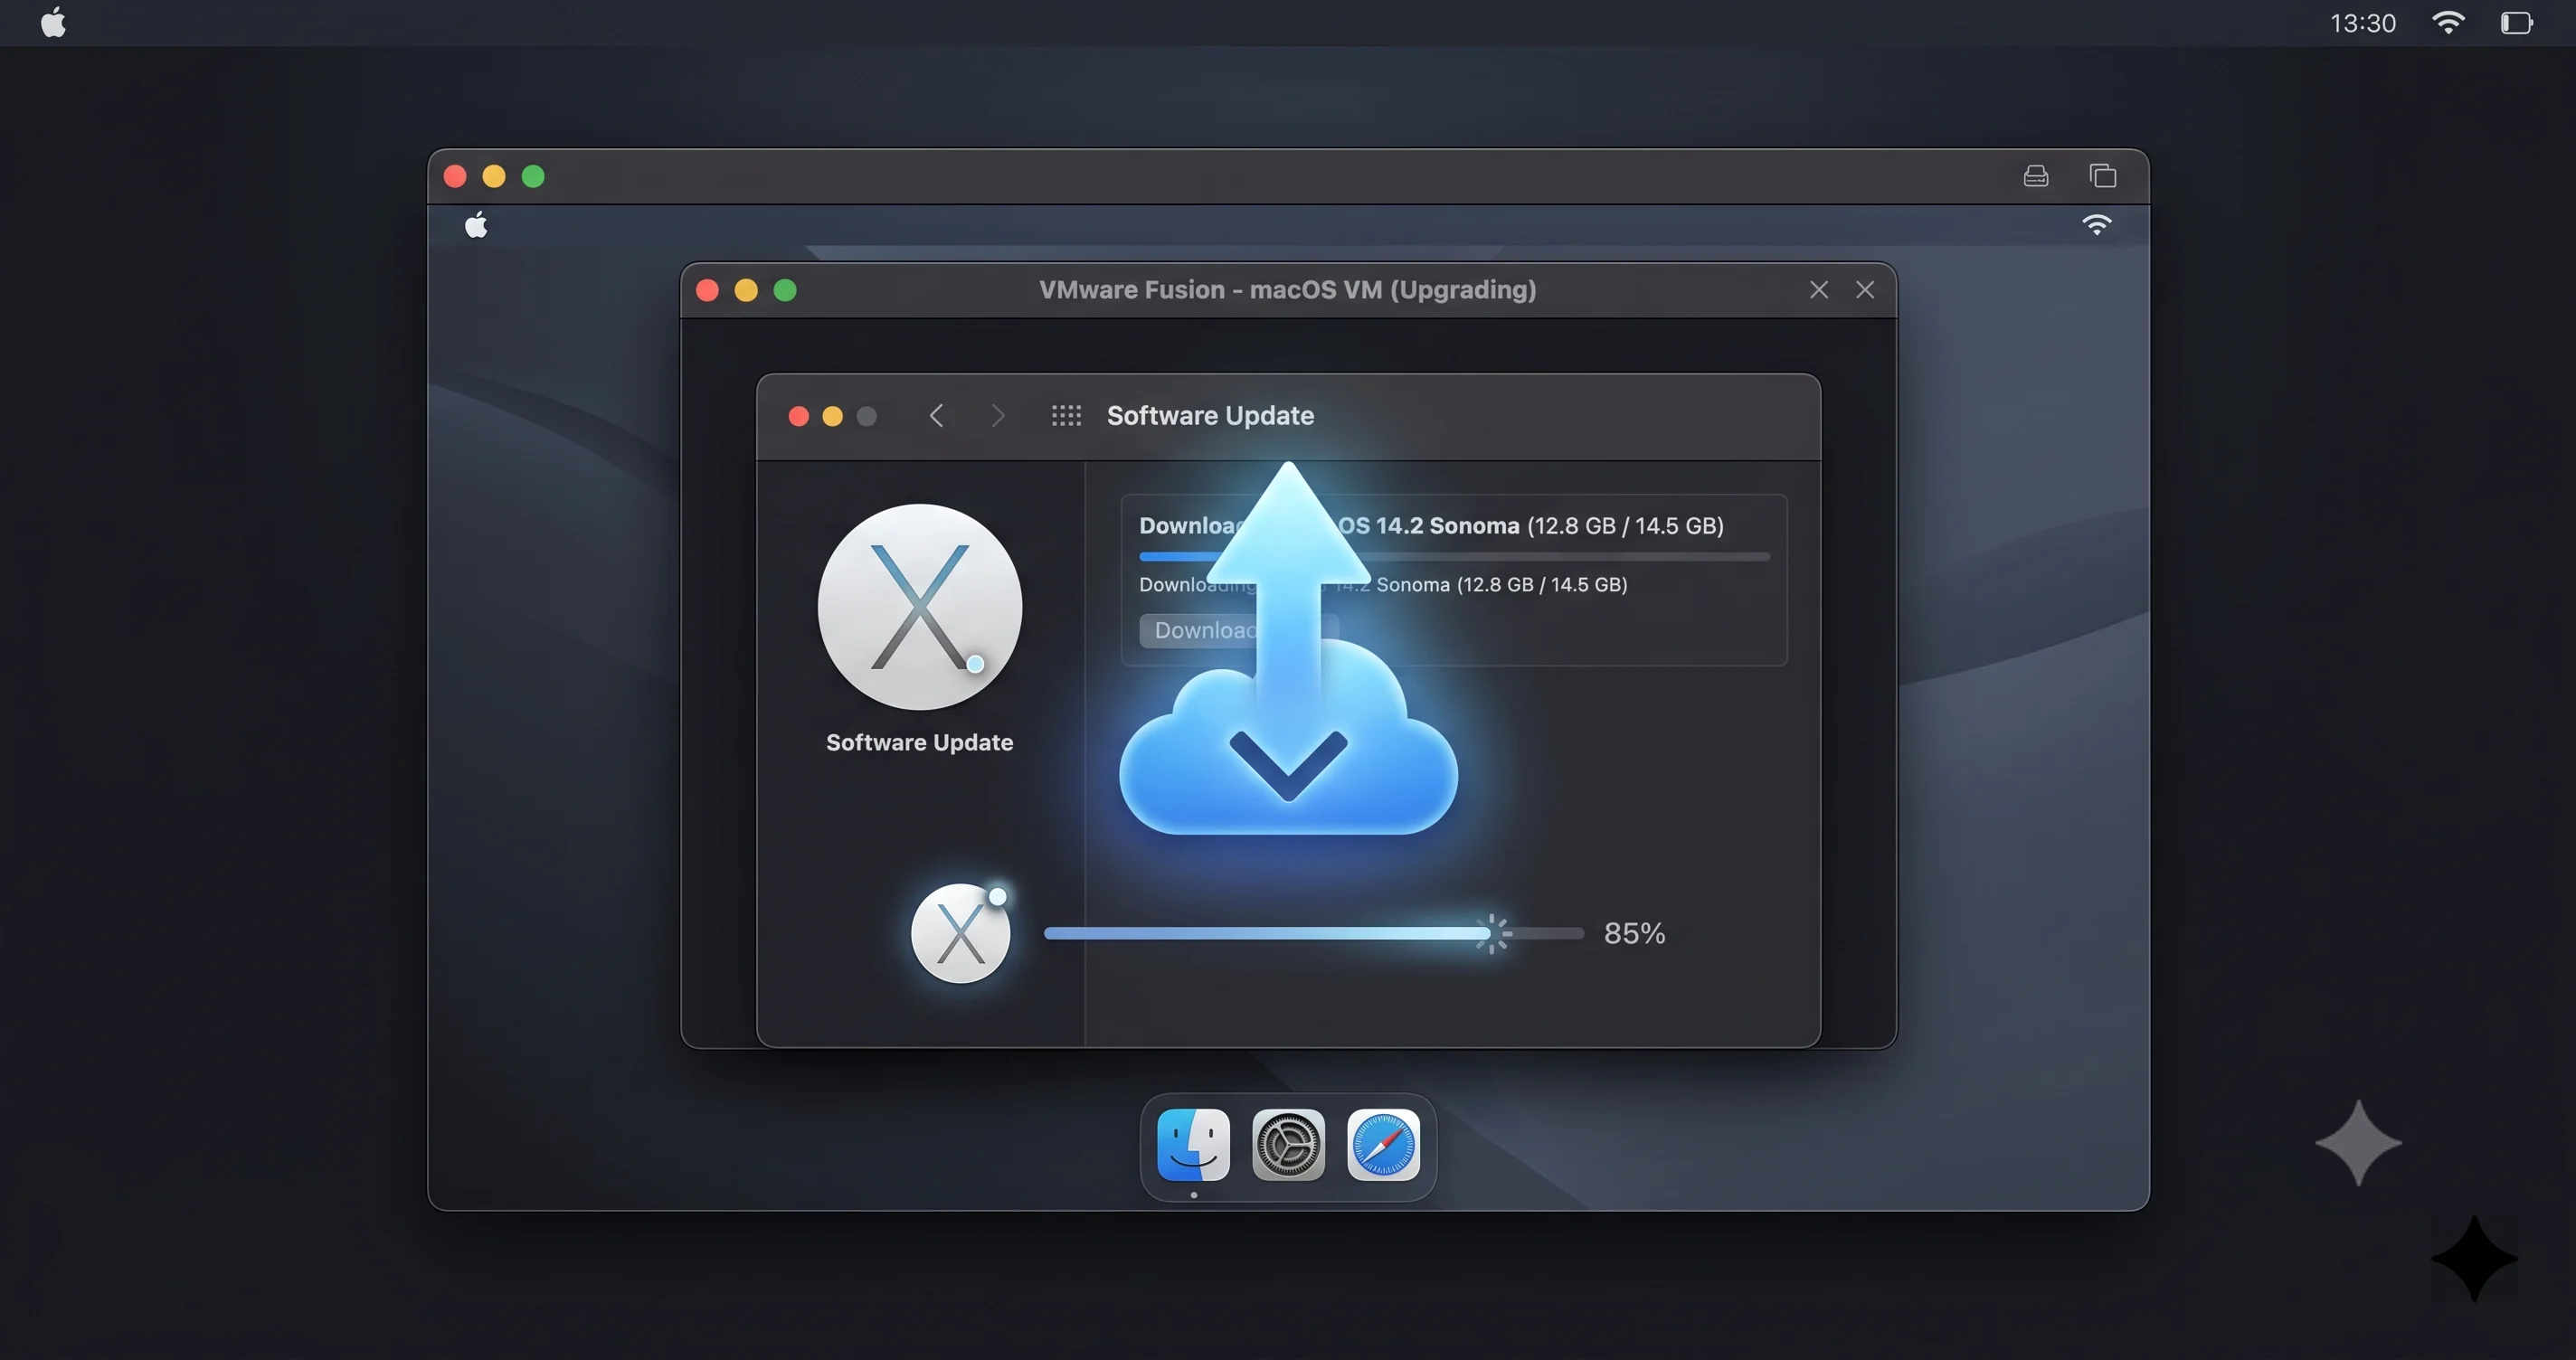The image size is (2576, 1360).
Task: Open Safari from the dock
Action: tap(1383, 1145)
